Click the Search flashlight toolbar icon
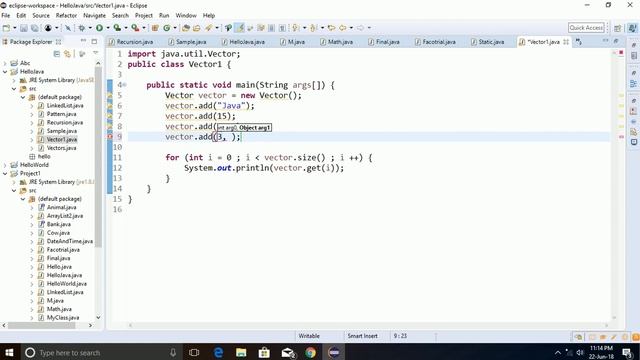This screenshot has height=360, width=640. pyautogui.click(x=209, y=28)
